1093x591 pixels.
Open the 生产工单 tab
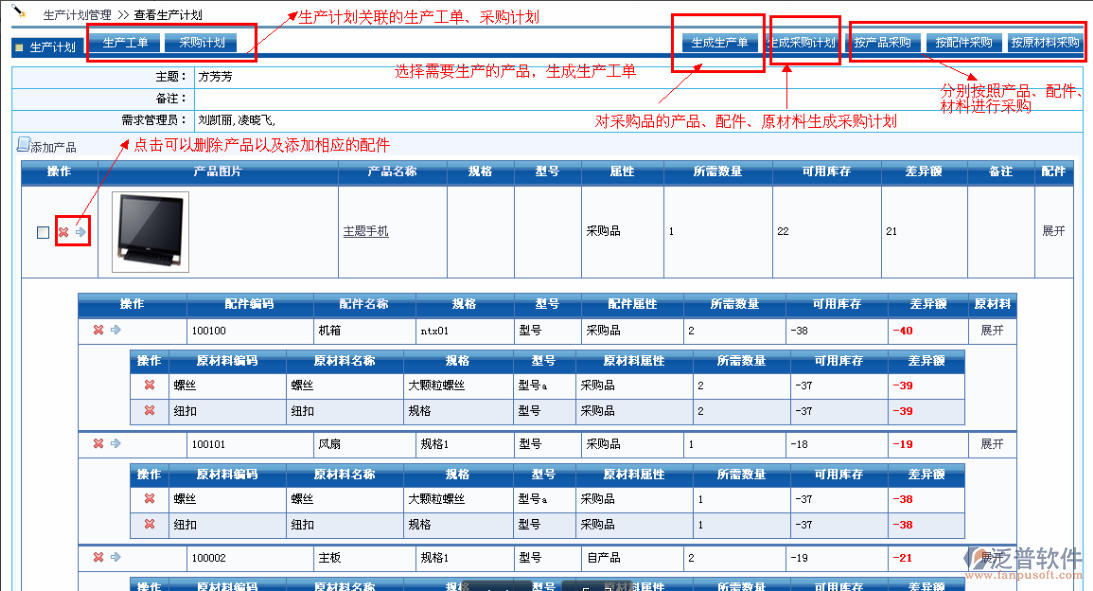(x=125, y=43)
